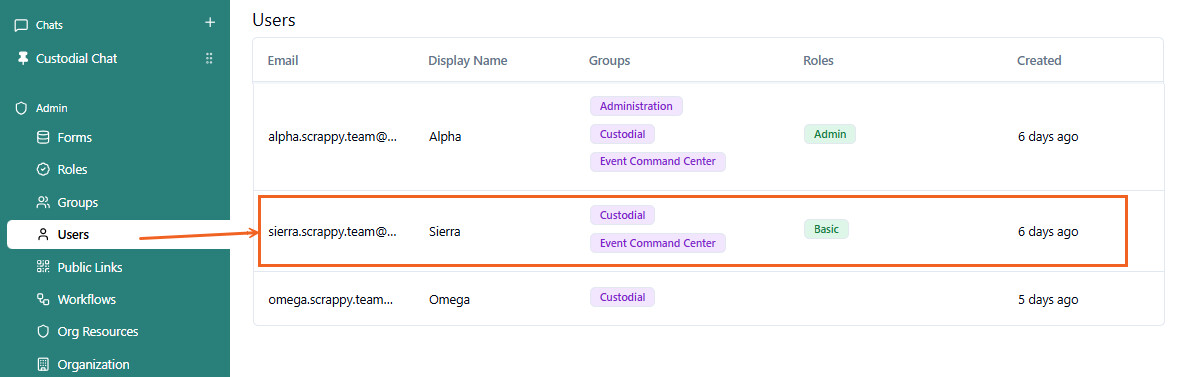Click the Chats section label
Screen dimensions: 1184x377
[49, 25]
